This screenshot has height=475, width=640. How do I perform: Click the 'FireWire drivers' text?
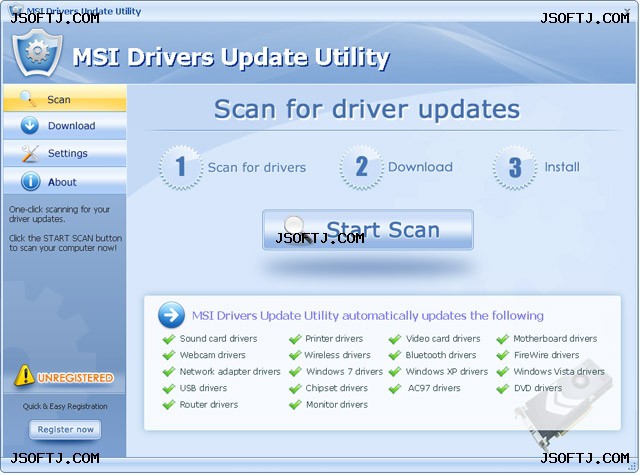click(x=547, y=355)
